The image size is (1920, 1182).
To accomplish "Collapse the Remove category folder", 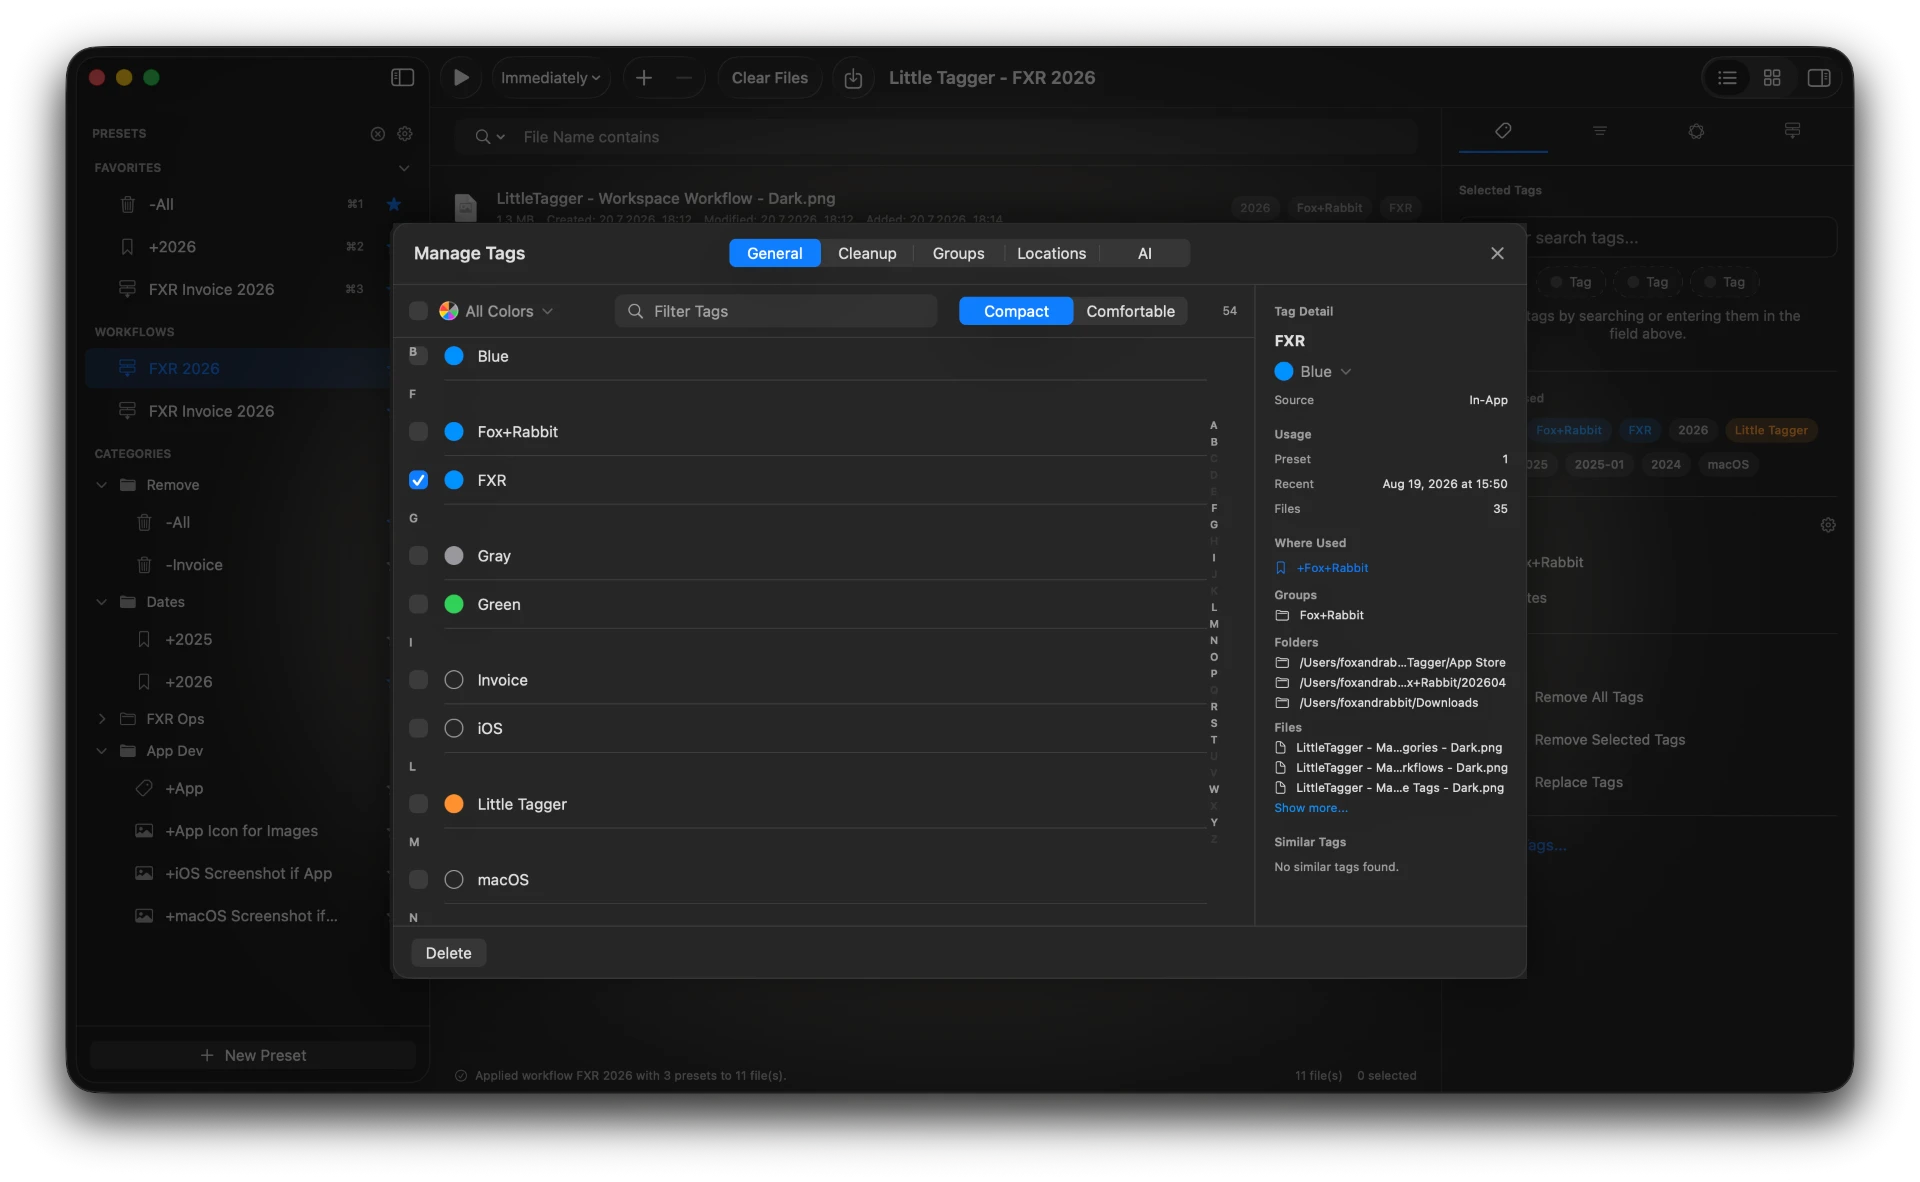I will (x=101, y=485).
